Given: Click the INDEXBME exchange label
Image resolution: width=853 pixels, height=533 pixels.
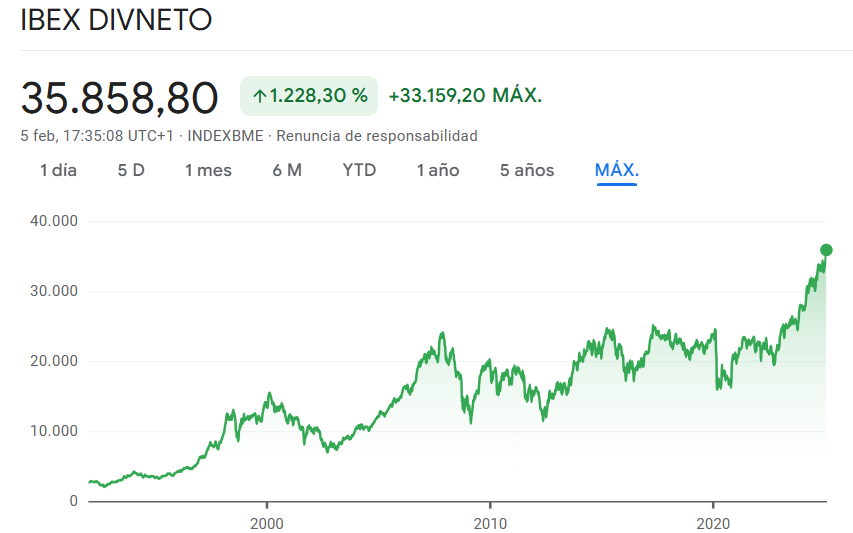Looking at the screenshot, I should (225, 136).
